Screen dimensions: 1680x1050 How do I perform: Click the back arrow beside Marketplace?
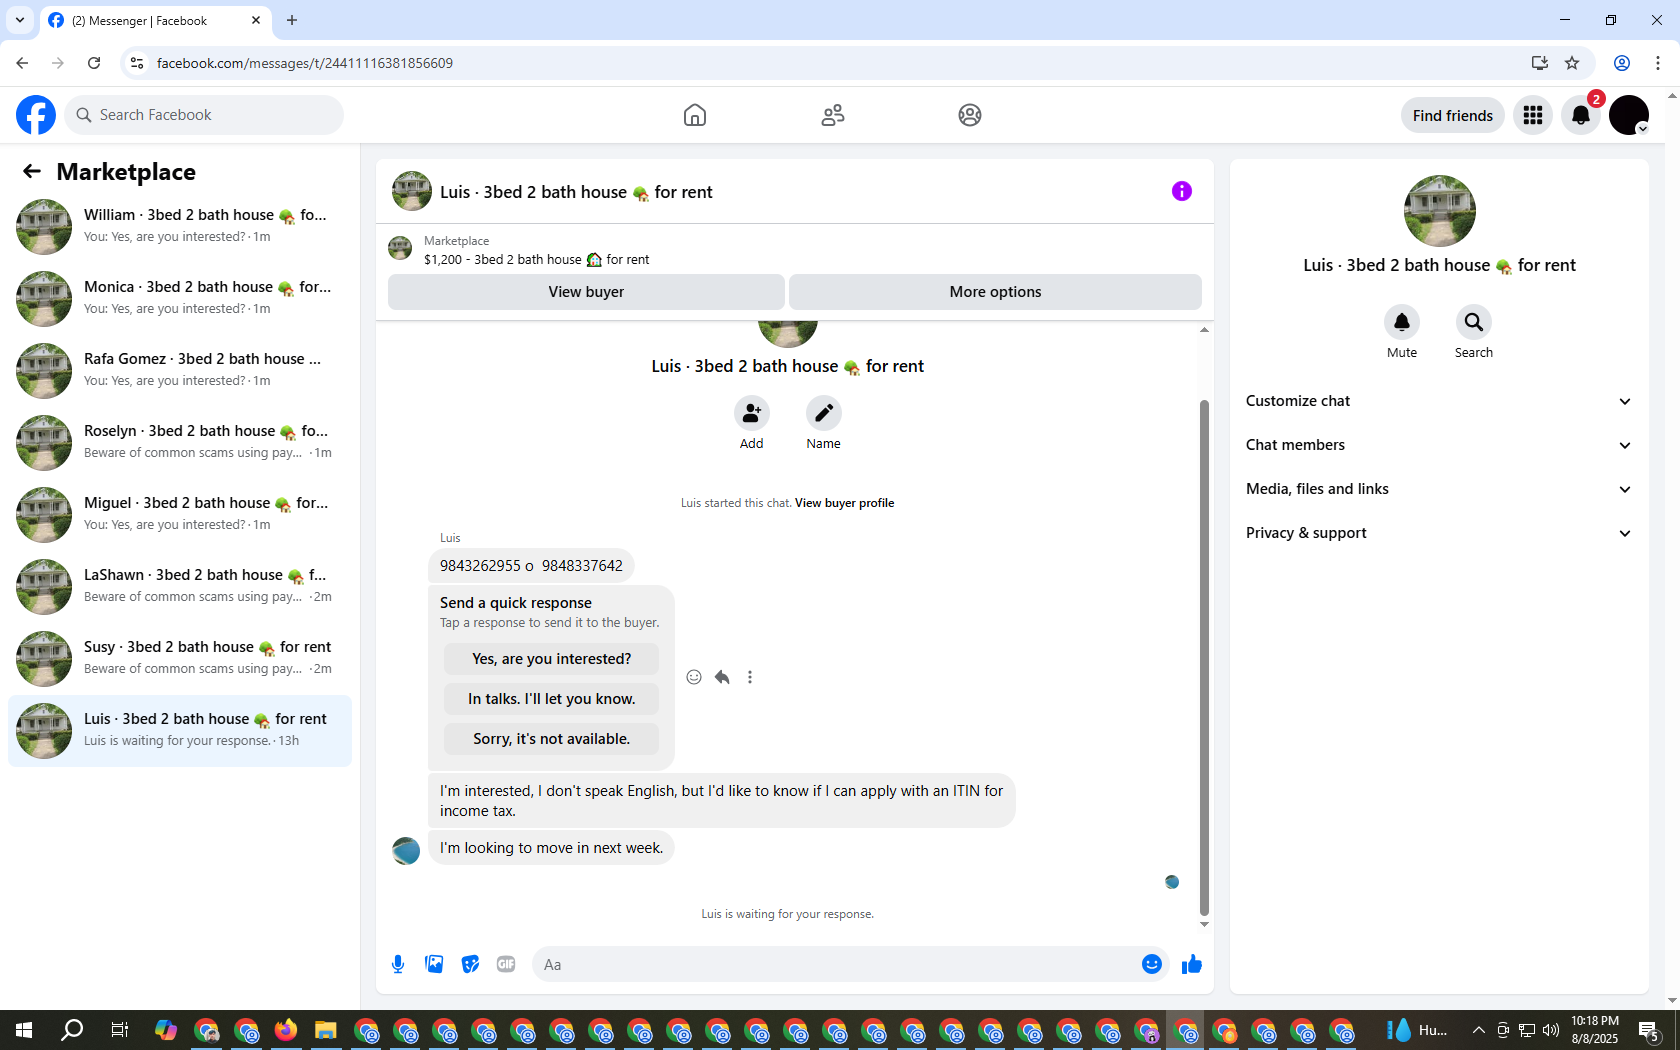pos(32,171)
